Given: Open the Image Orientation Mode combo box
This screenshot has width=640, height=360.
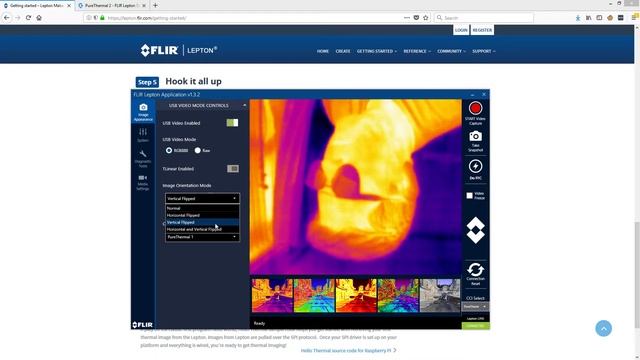Looking at the screenshot, I should 202,198.
